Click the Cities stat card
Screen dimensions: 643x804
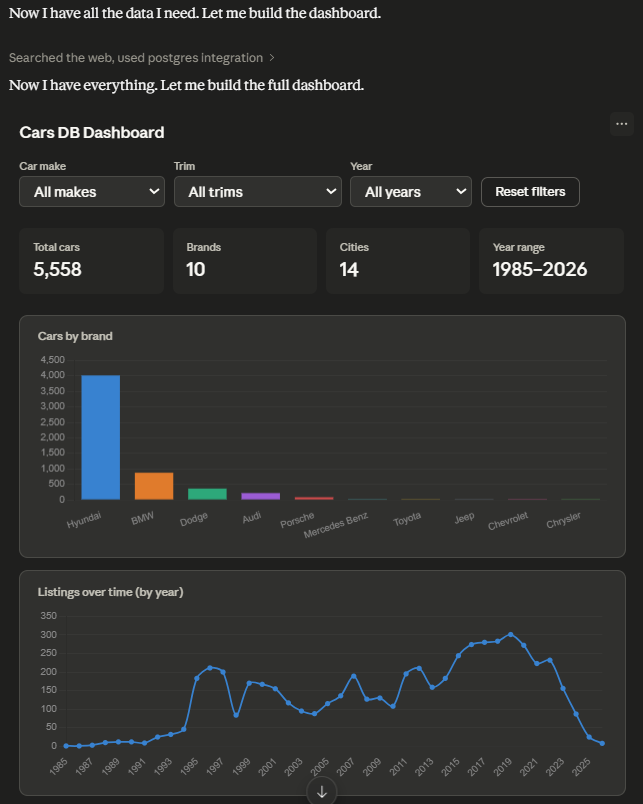click(398, 261)
